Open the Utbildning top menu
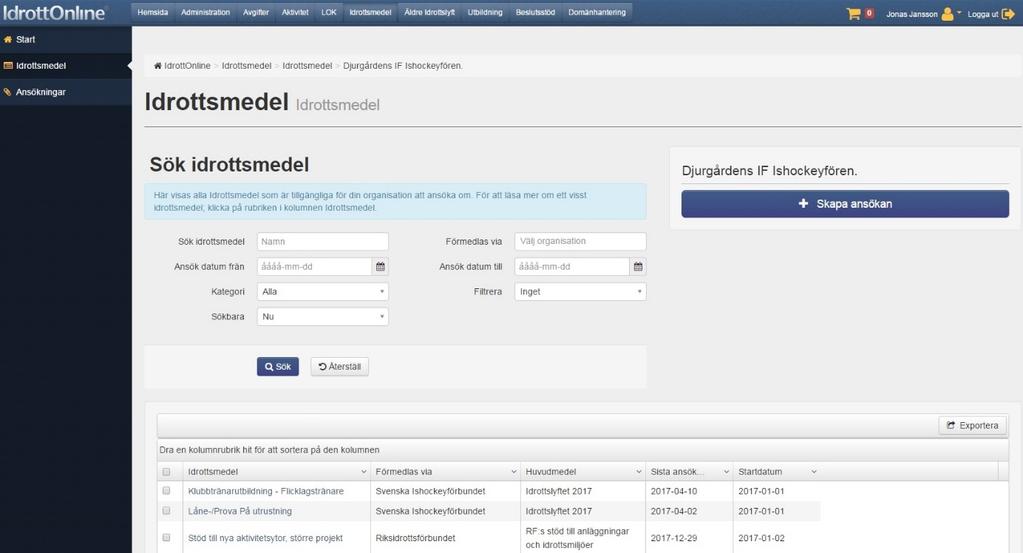Viewport: 1023px width, 553px height. click(485, 12)
